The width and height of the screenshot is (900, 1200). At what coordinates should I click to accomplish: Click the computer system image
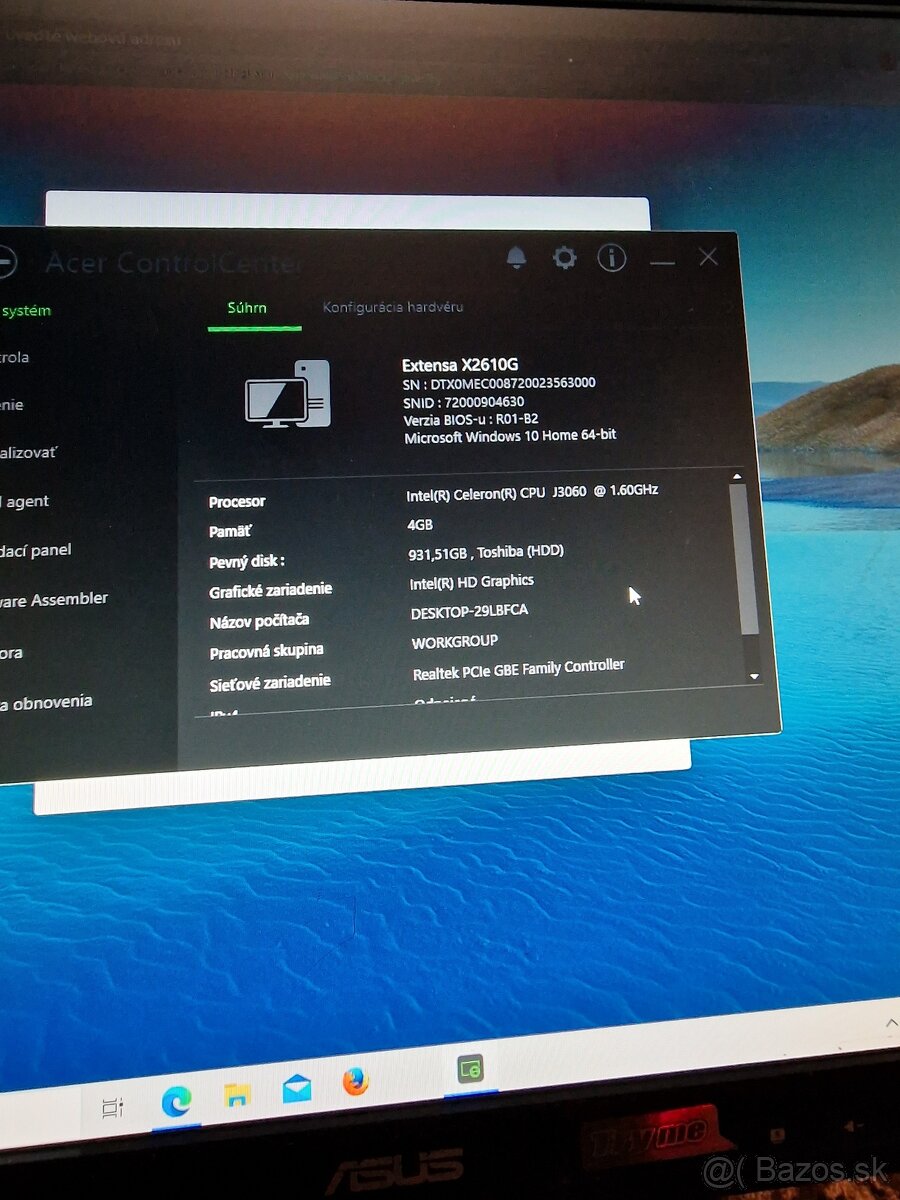click(x=288, y=395)
